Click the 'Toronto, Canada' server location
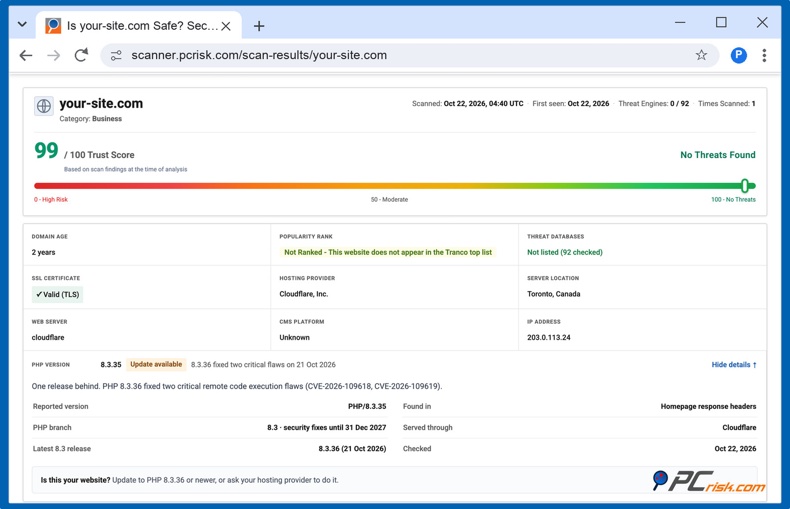The image size is (790, 509). [x=554, y=294]
